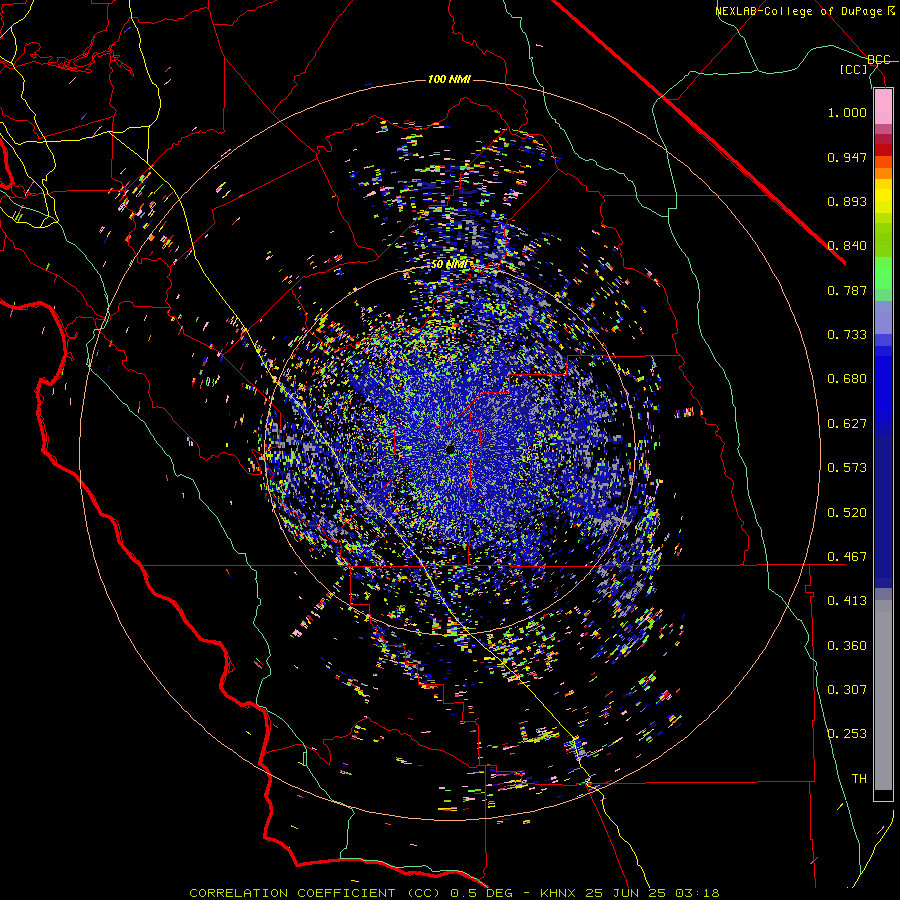Click the 25 JUN 25 date text
The height and width of the screenshot is (900, 900).
(627, 893)
